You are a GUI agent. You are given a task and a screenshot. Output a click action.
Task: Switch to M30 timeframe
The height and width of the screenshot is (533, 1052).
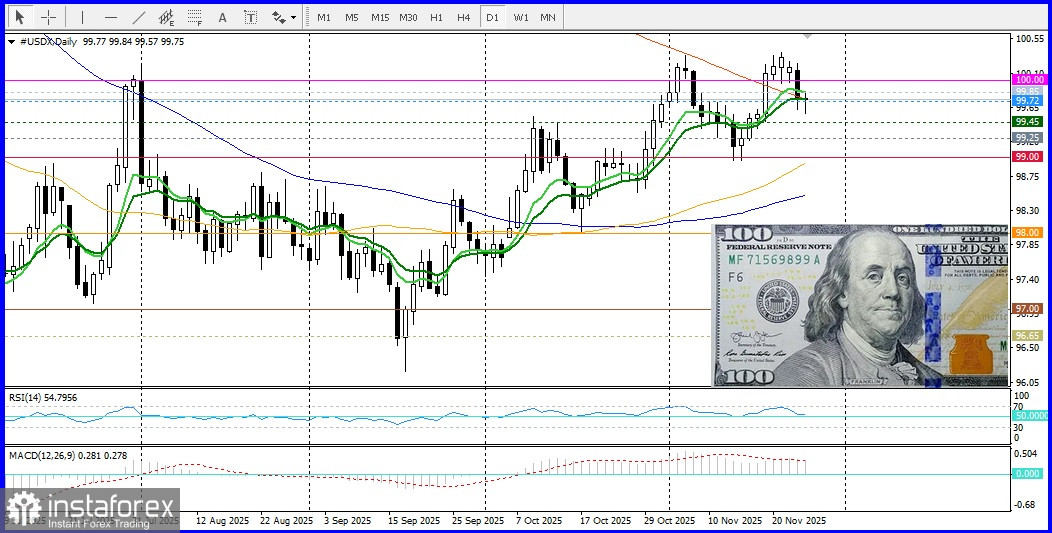click(x=408, y=17)
